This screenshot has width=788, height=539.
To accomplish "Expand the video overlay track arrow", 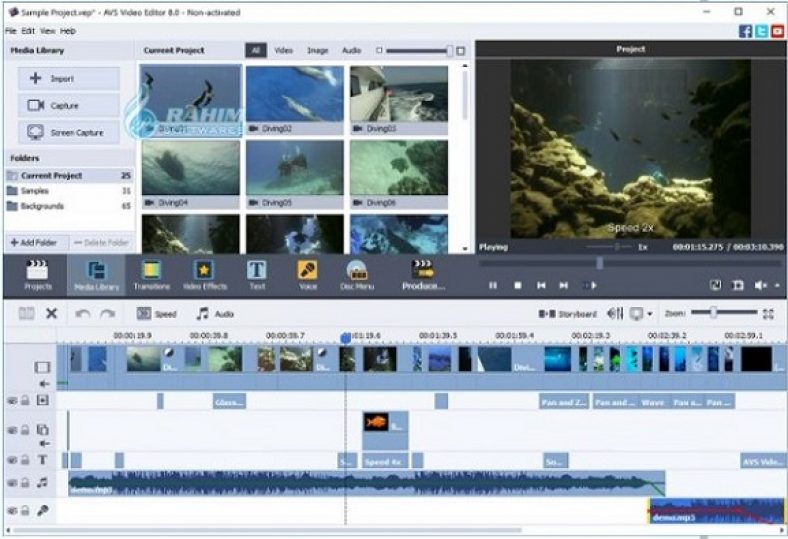I will click(x=44, y=443).
